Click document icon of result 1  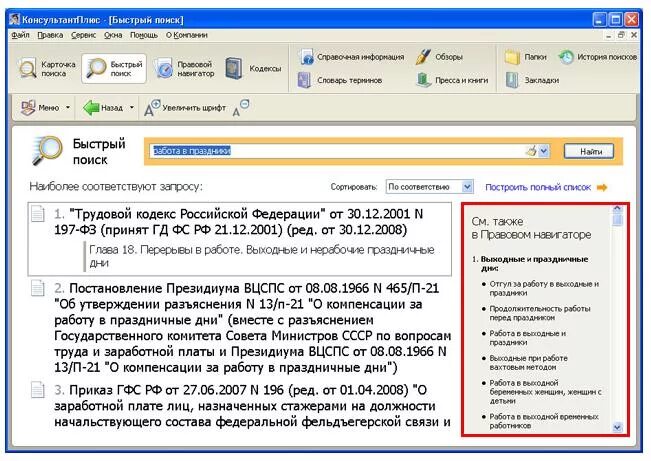pos(38,214)
